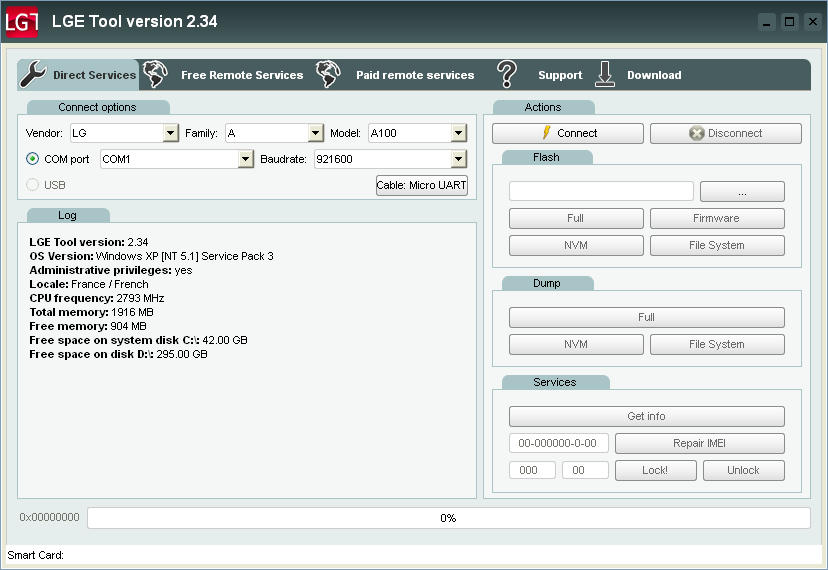This screenshot has width=828, height=570.
Task: Select the USB radio button
Action: pyautogui.click(x=32, y=184)
